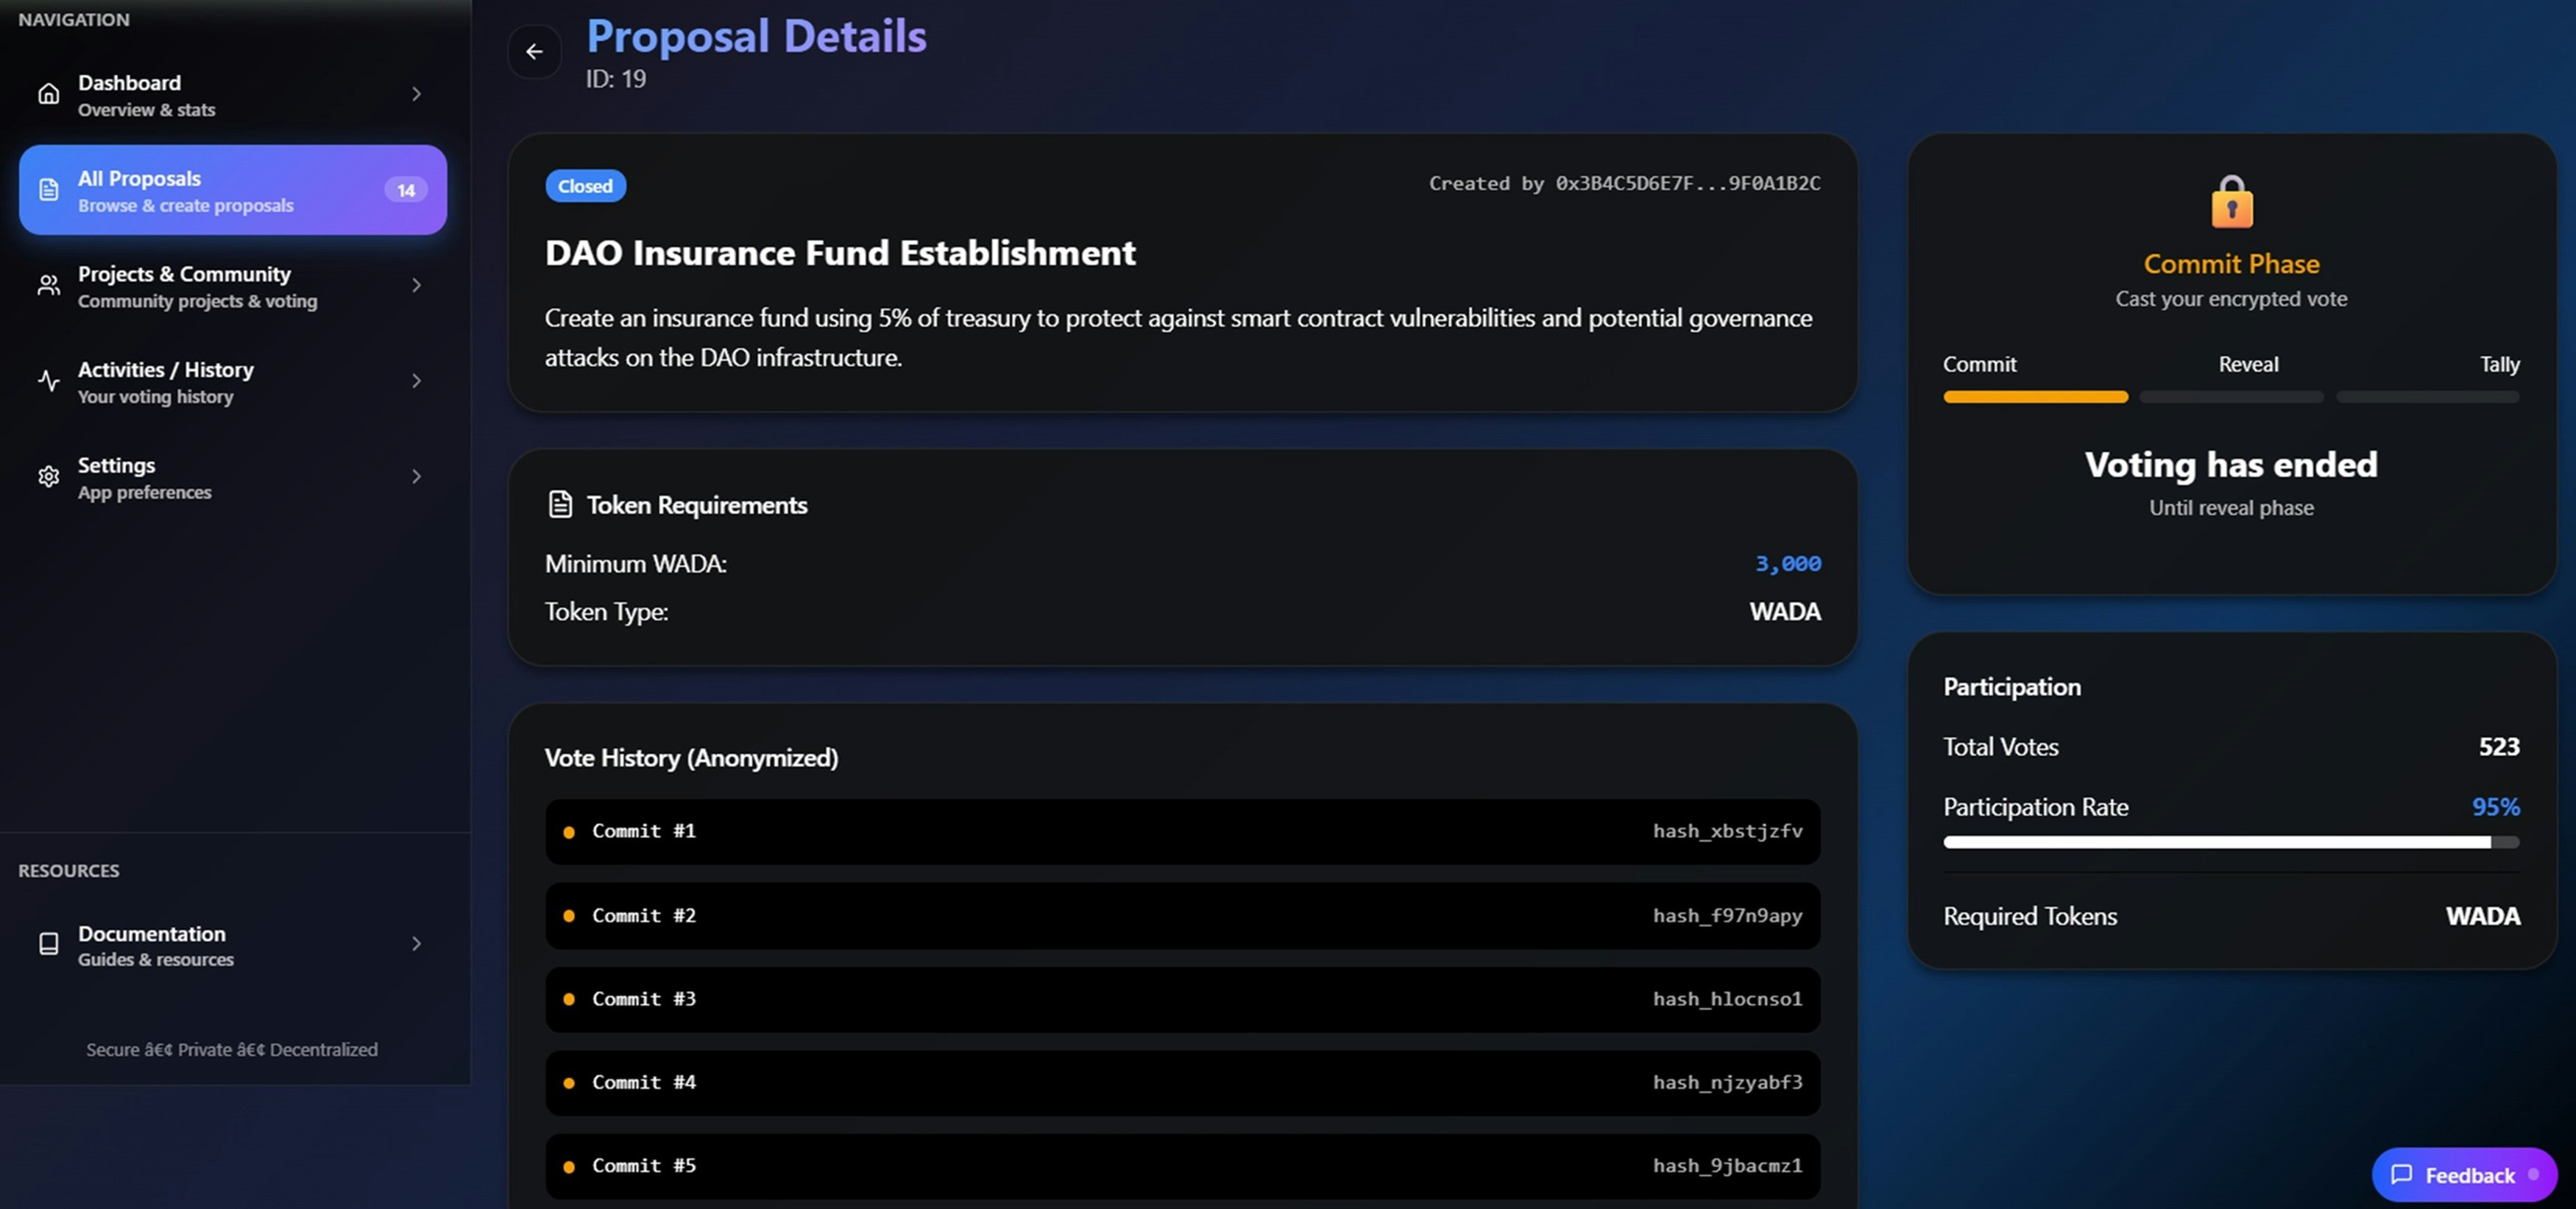This screenshot has height=1209, width=2576.
Task: Click the proposals count badge 14
Action: click(x=405, y=190)
